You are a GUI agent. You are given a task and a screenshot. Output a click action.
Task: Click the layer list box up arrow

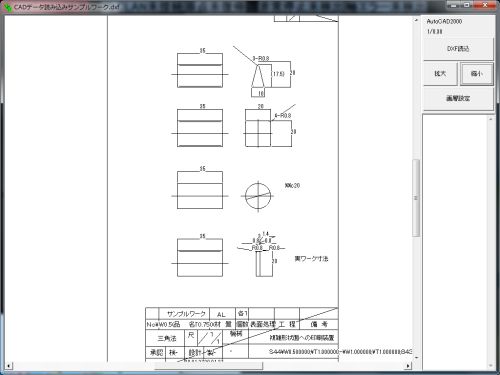coord(490,119)
